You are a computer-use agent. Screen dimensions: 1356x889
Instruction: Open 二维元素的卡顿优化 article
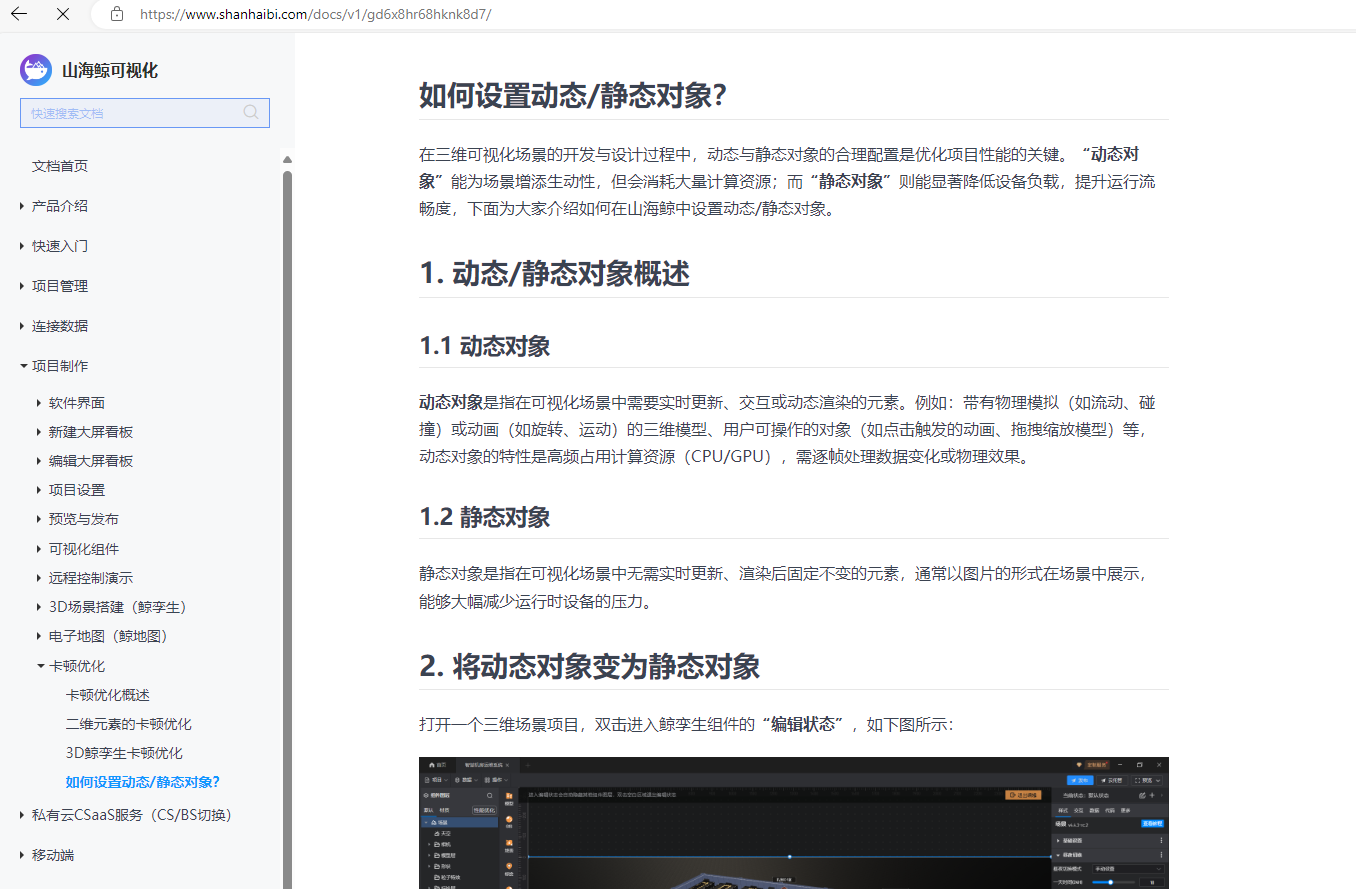tap(128, 724)
